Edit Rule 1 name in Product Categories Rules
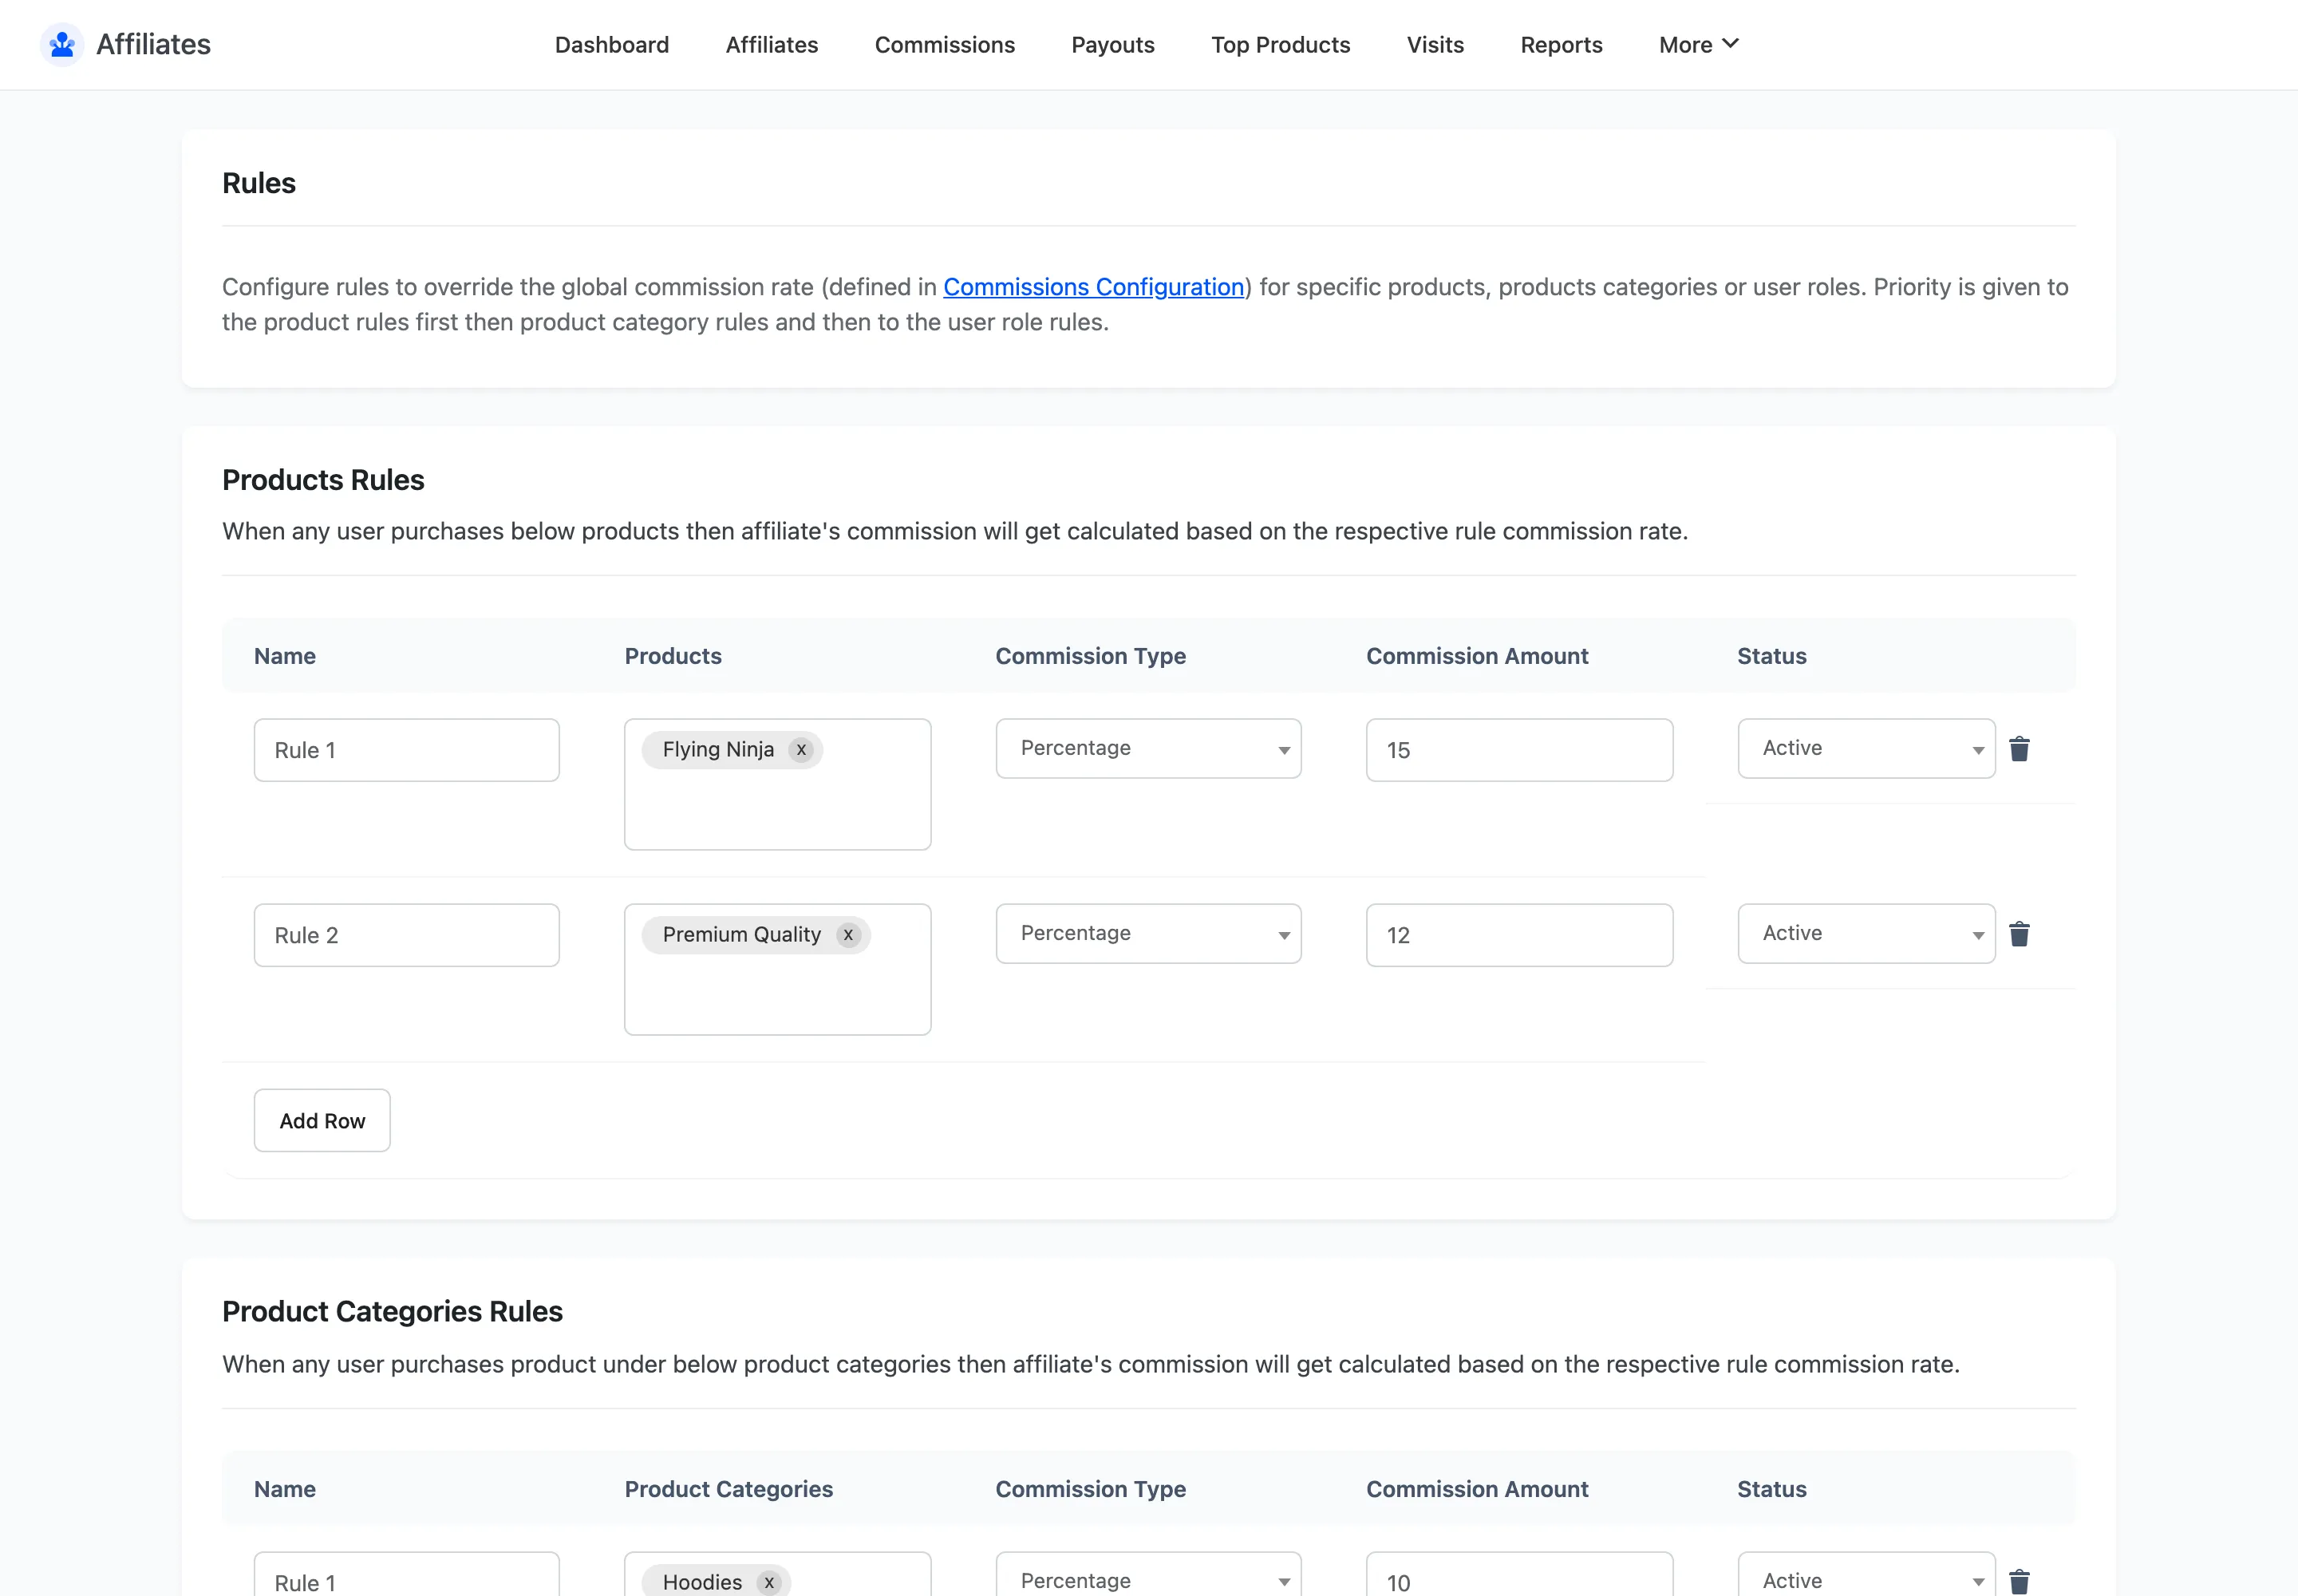Screen dimensions: 2298x1596 point(406,1575)
